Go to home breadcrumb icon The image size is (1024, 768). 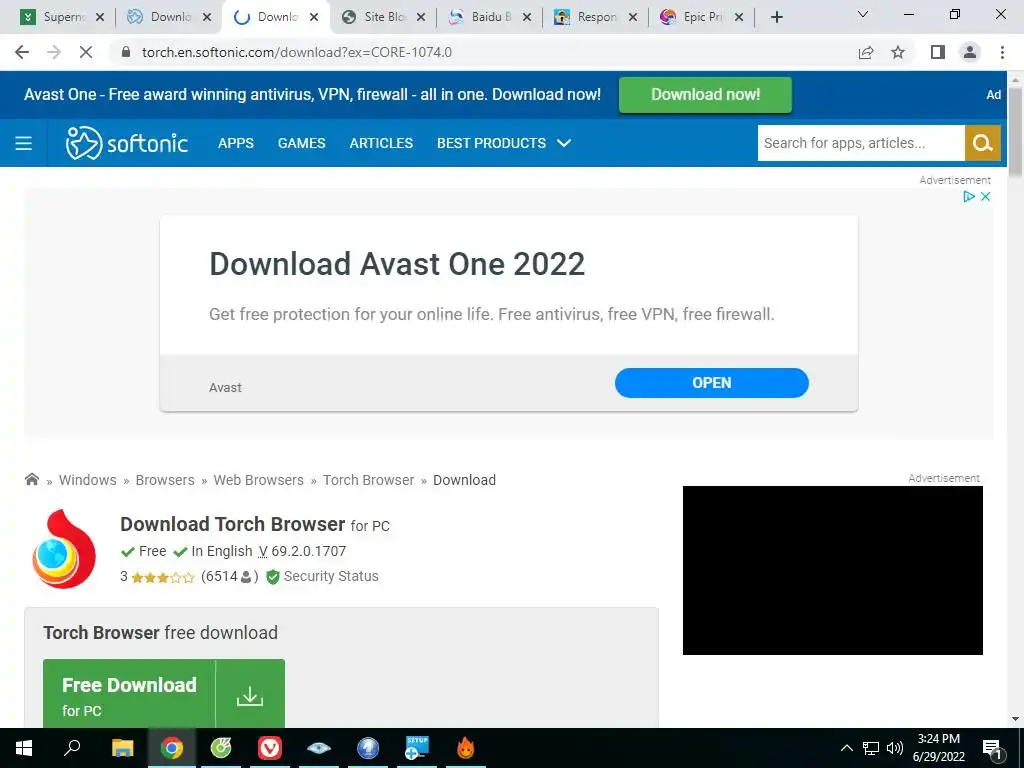tap(31, 479)
